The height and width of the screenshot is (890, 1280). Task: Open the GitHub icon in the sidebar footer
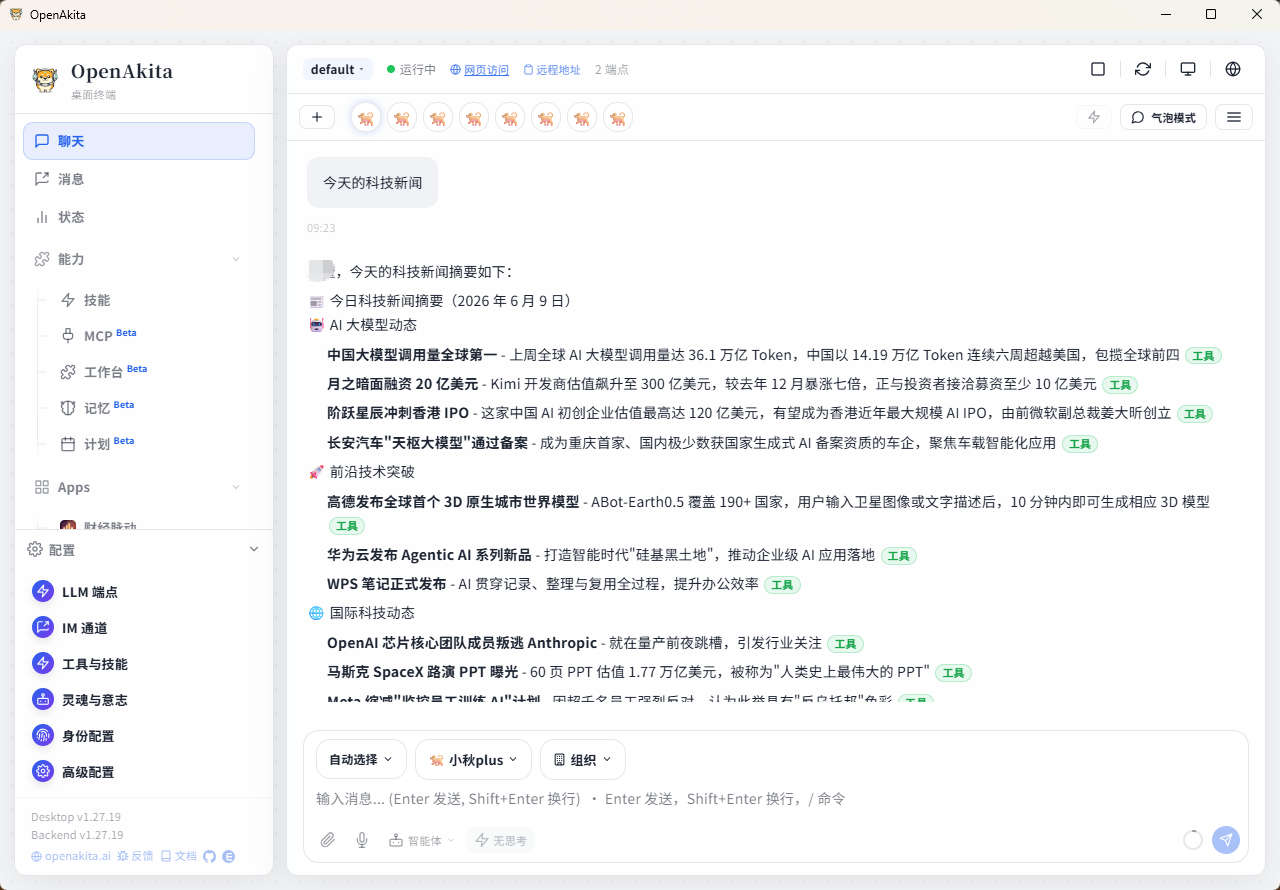pyautogui.click(x=209, y=856)
